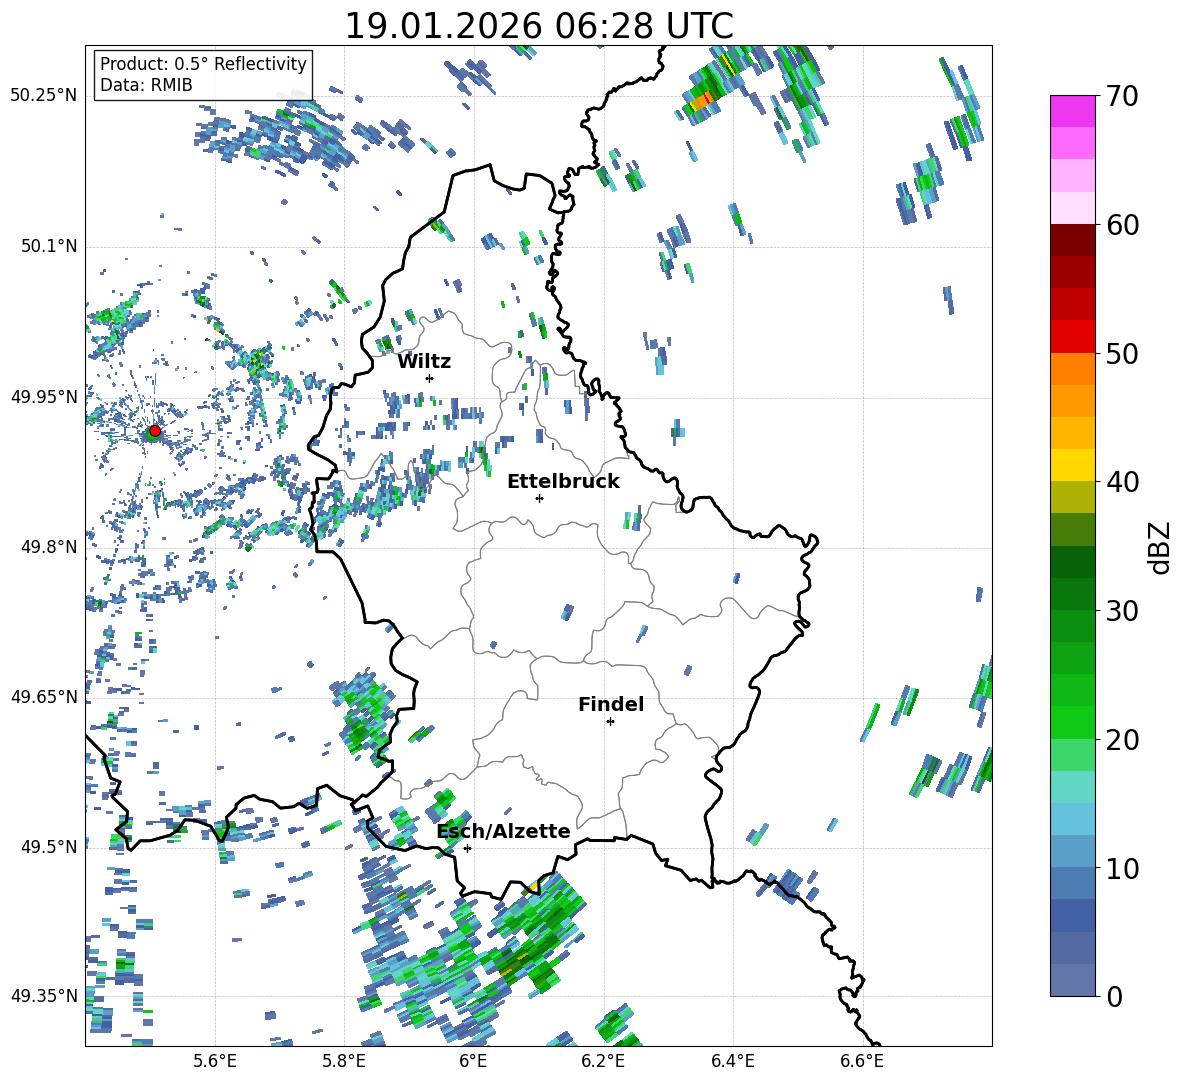Click the 20 tick on the colorbar
The height and width of the screenshot is (1081, 1184).
point(1122,740)
